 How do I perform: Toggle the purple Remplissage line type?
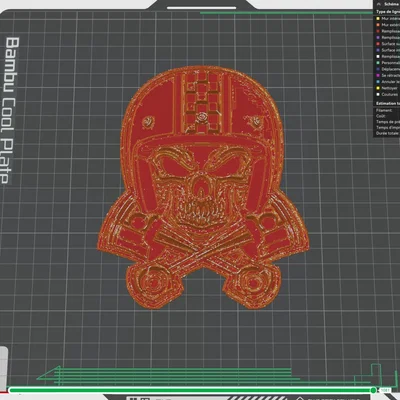coord(388,38)
